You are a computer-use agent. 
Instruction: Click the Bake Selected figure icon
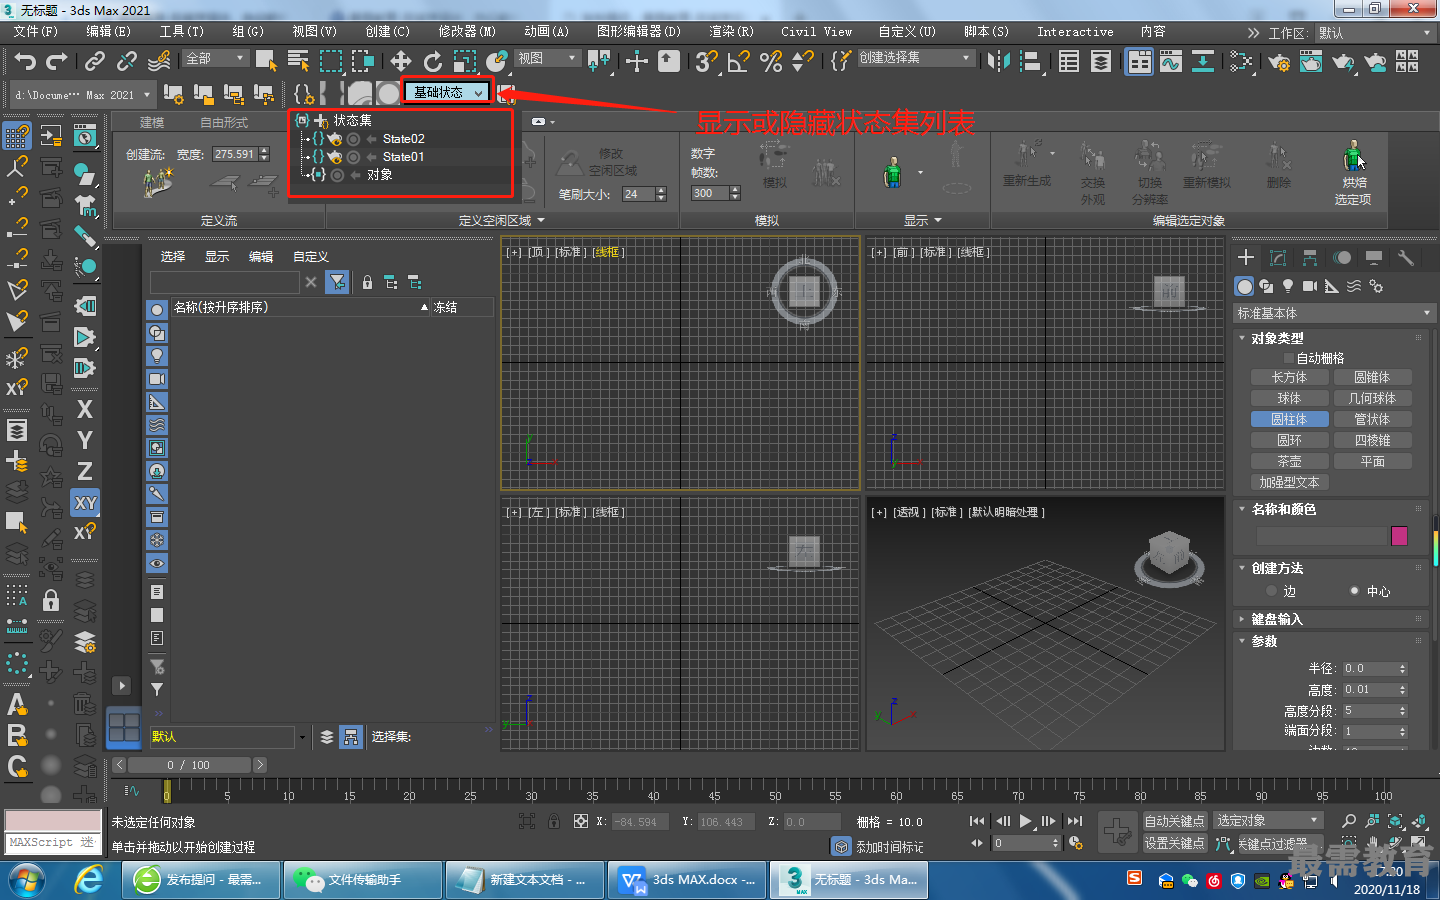tap(1353, 158)
